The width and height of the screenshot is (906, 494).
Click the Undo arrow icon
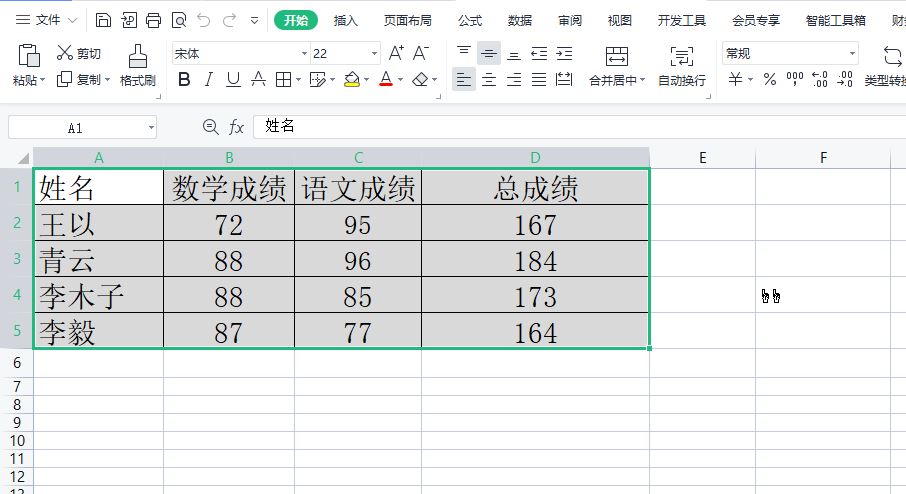coord(203,20)
